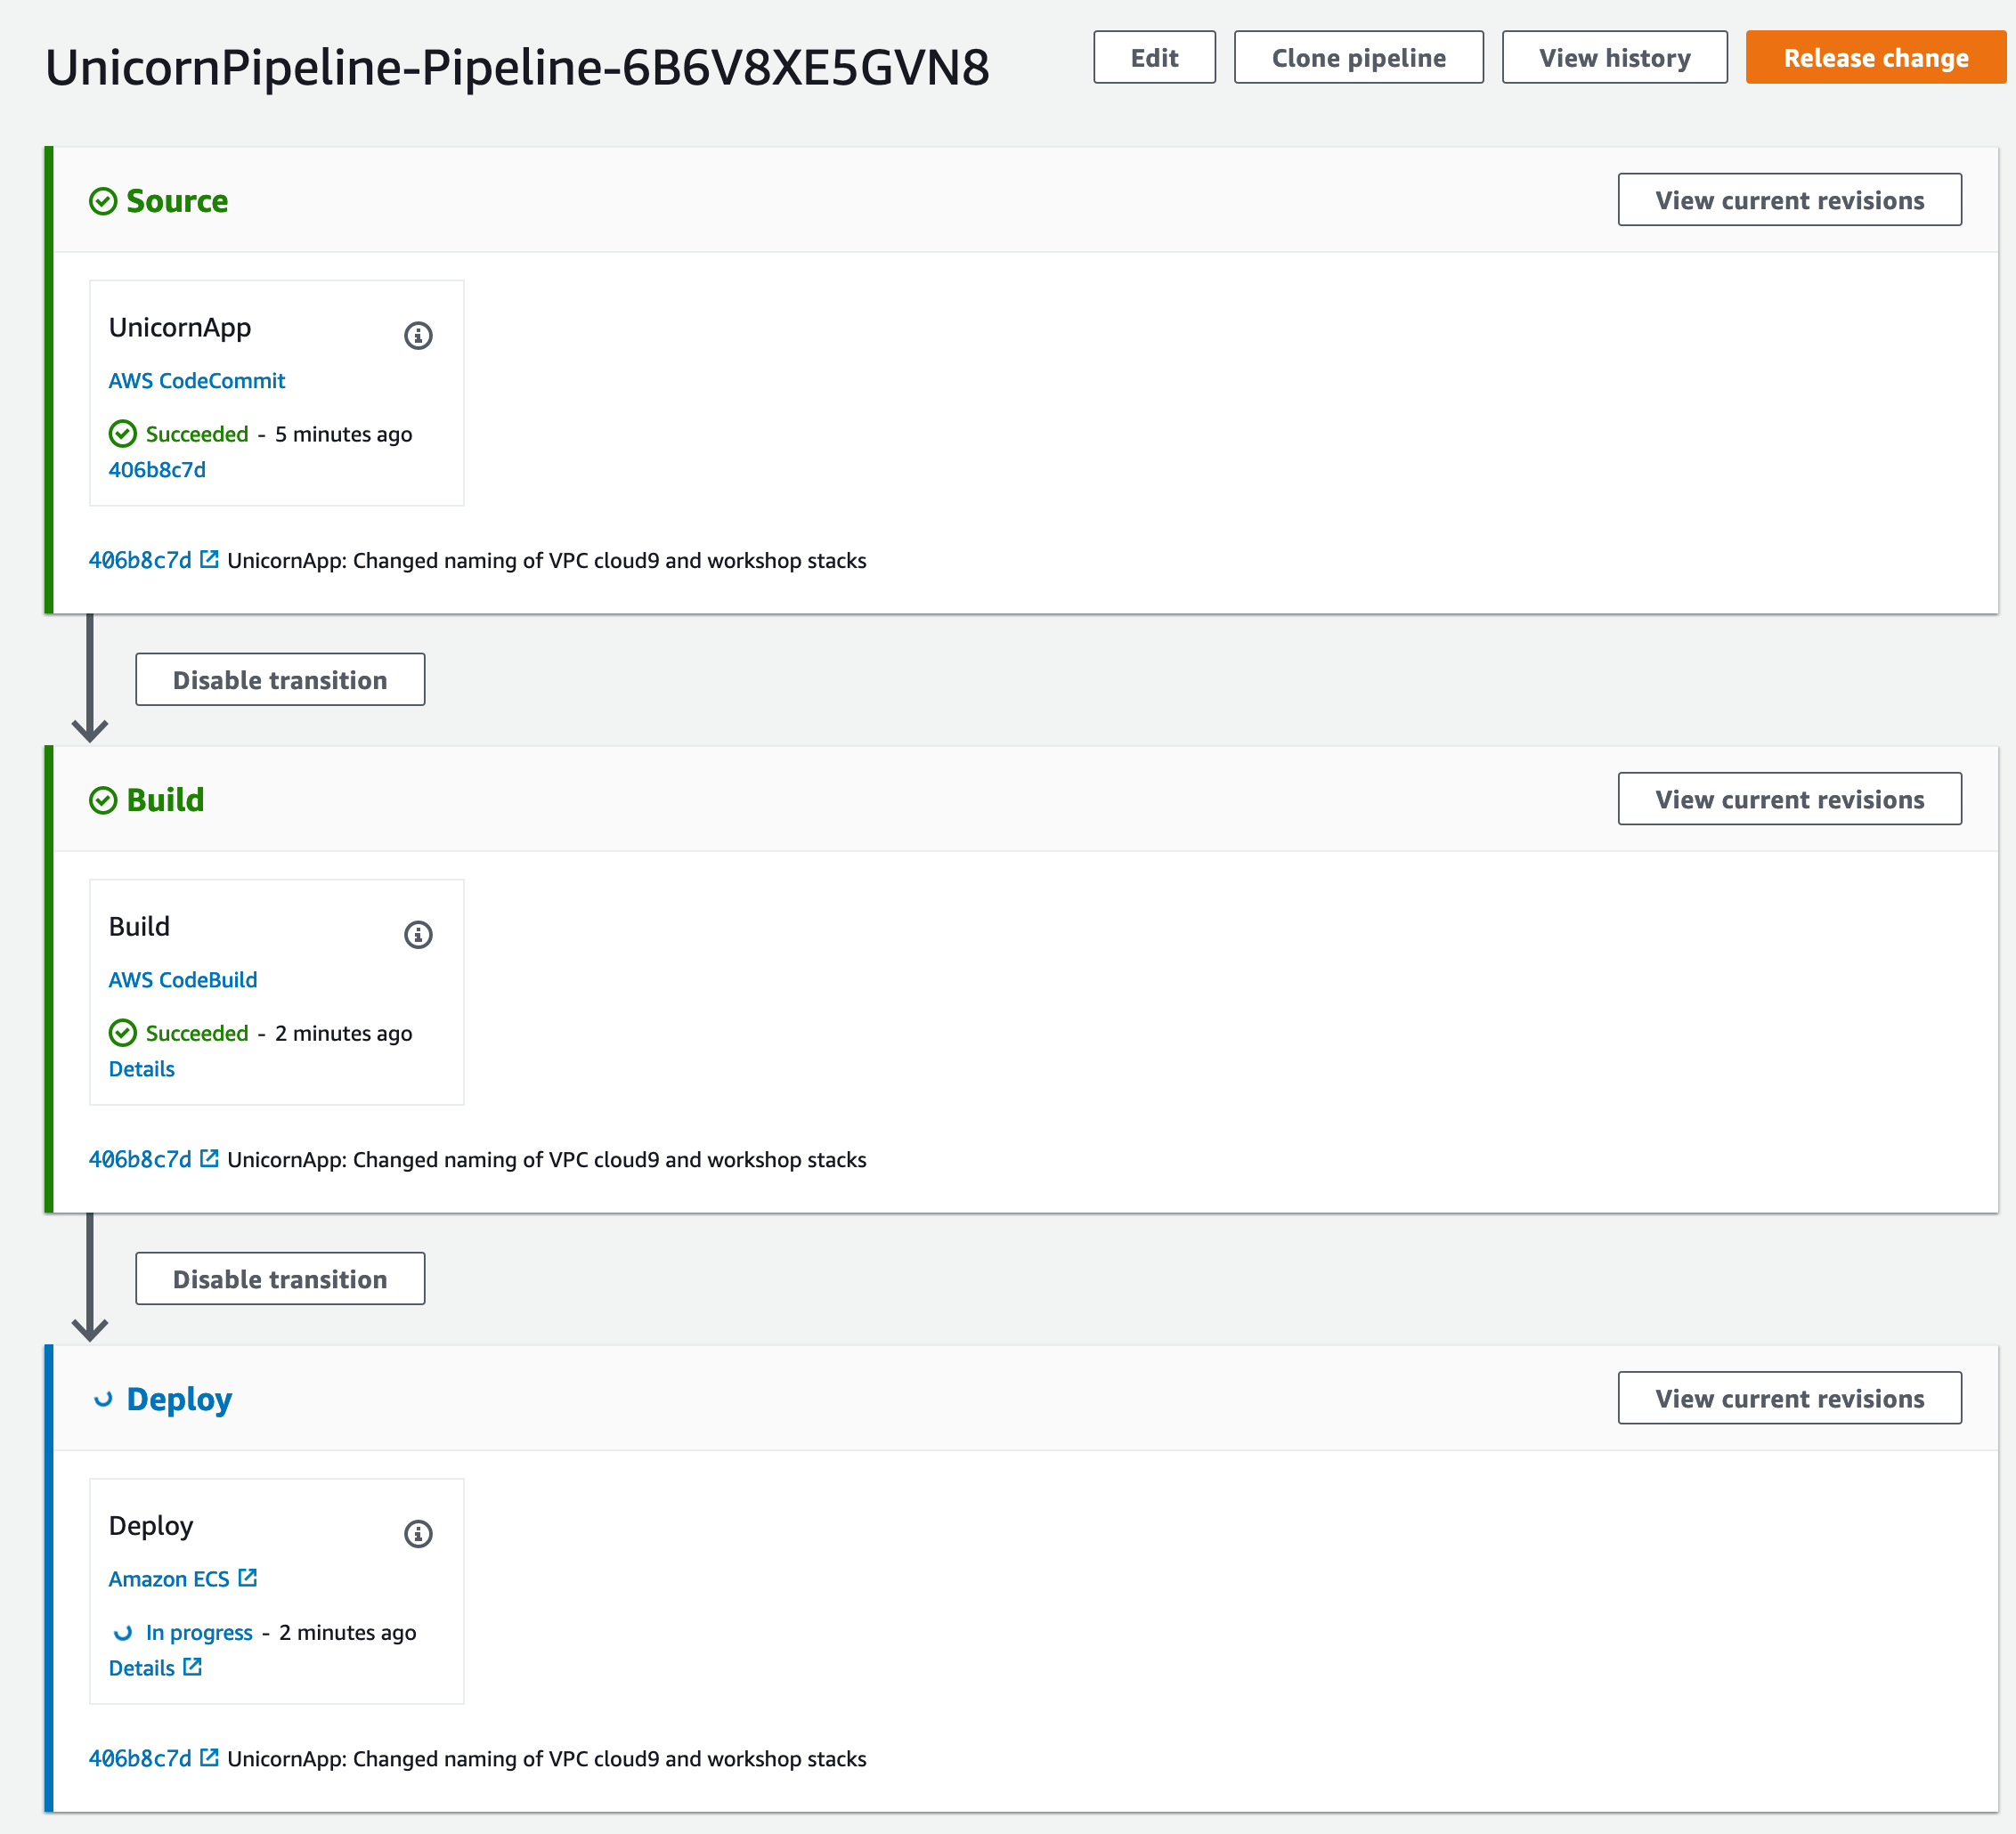Click the Source stage heading
The image size is (2016, 1834).
pyautogui.click(x=177, y=201)
